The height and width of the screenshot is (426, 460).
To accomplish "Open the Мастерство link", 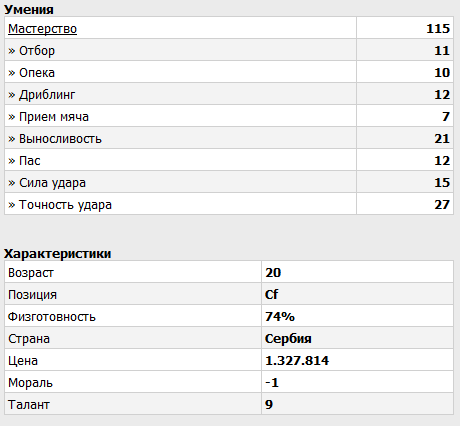I will coord(42,29).
